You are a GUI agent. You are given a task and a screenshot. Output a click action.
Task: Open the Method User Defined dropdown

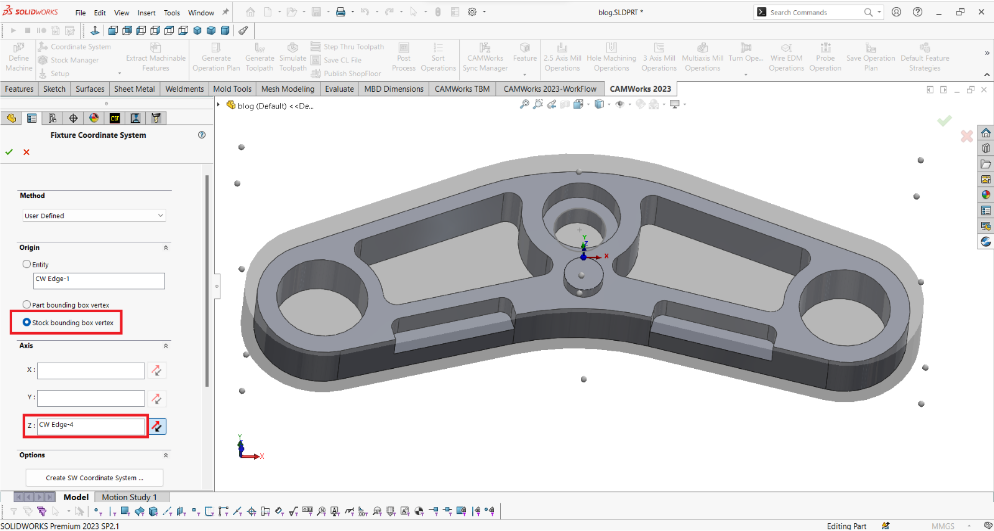[94, 215]
